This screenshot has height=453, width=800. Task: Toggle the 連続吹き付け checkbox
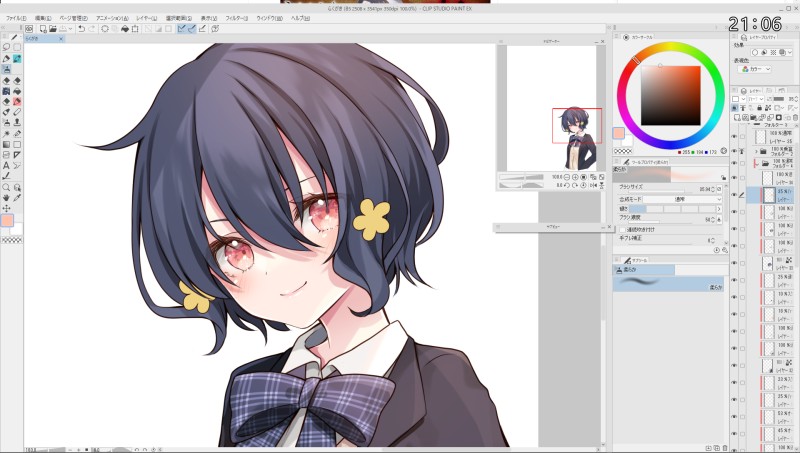point(622,230)
